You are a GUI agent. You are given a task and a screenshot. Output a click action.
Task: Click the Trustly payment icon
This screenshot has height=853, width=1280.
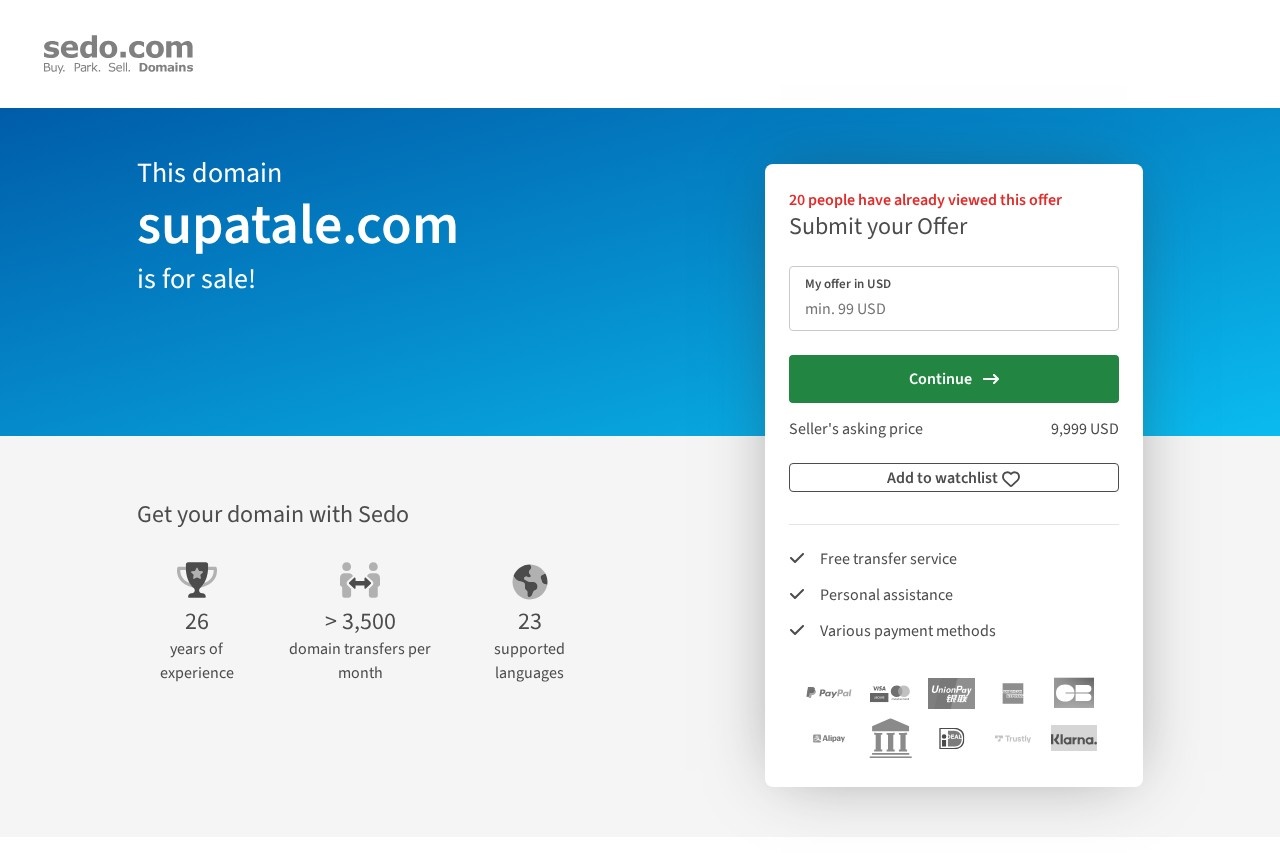(x=1012, y=738)
